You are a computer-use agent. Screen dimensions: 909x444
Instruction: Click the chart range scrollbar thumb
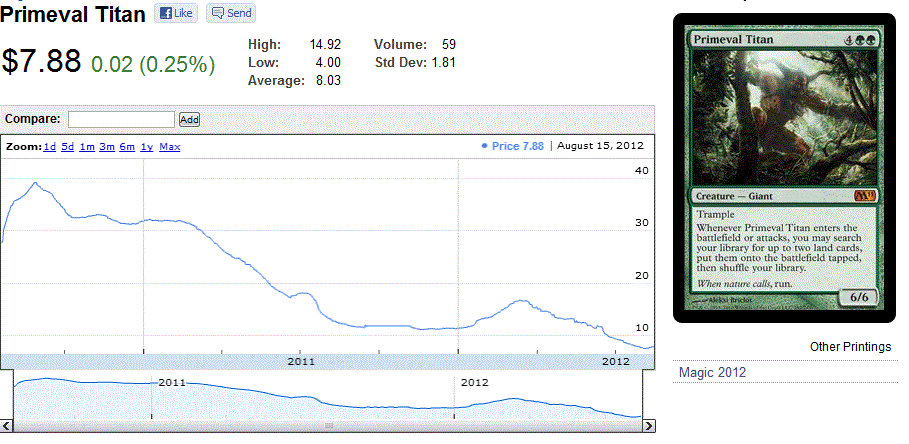tap(327, 426)
